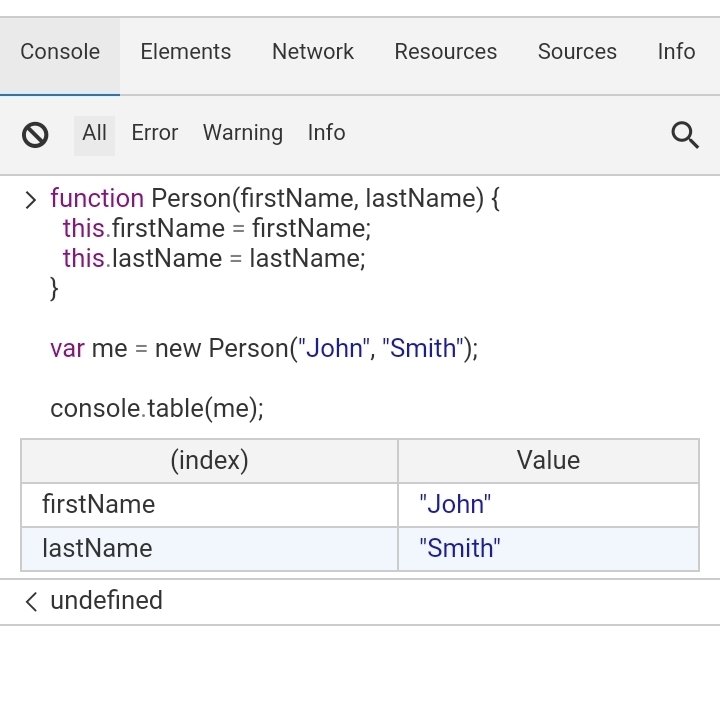This screenshot has width=720, height=720.
Task: Select the All log filter
Action: pyautogui.click(x=95, y=135)
